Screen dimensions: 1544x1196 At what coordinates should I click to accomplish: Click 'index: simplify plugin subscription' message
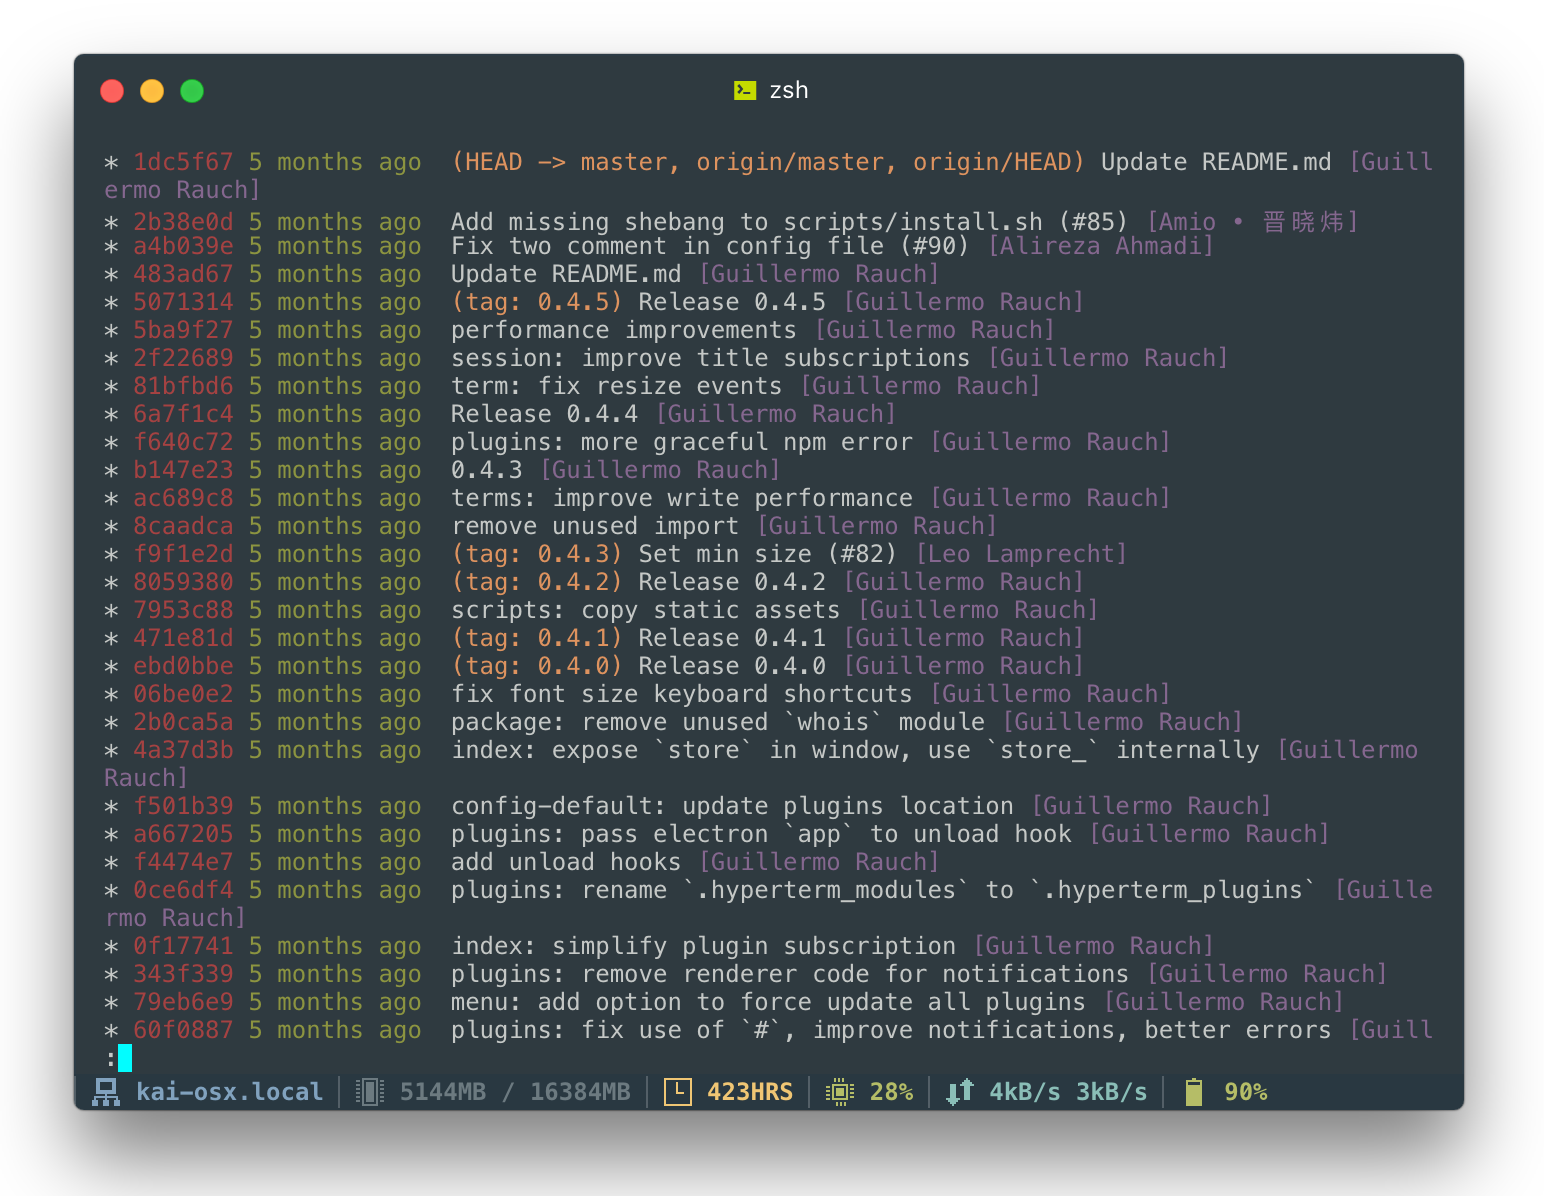click(x=703, y=946)
